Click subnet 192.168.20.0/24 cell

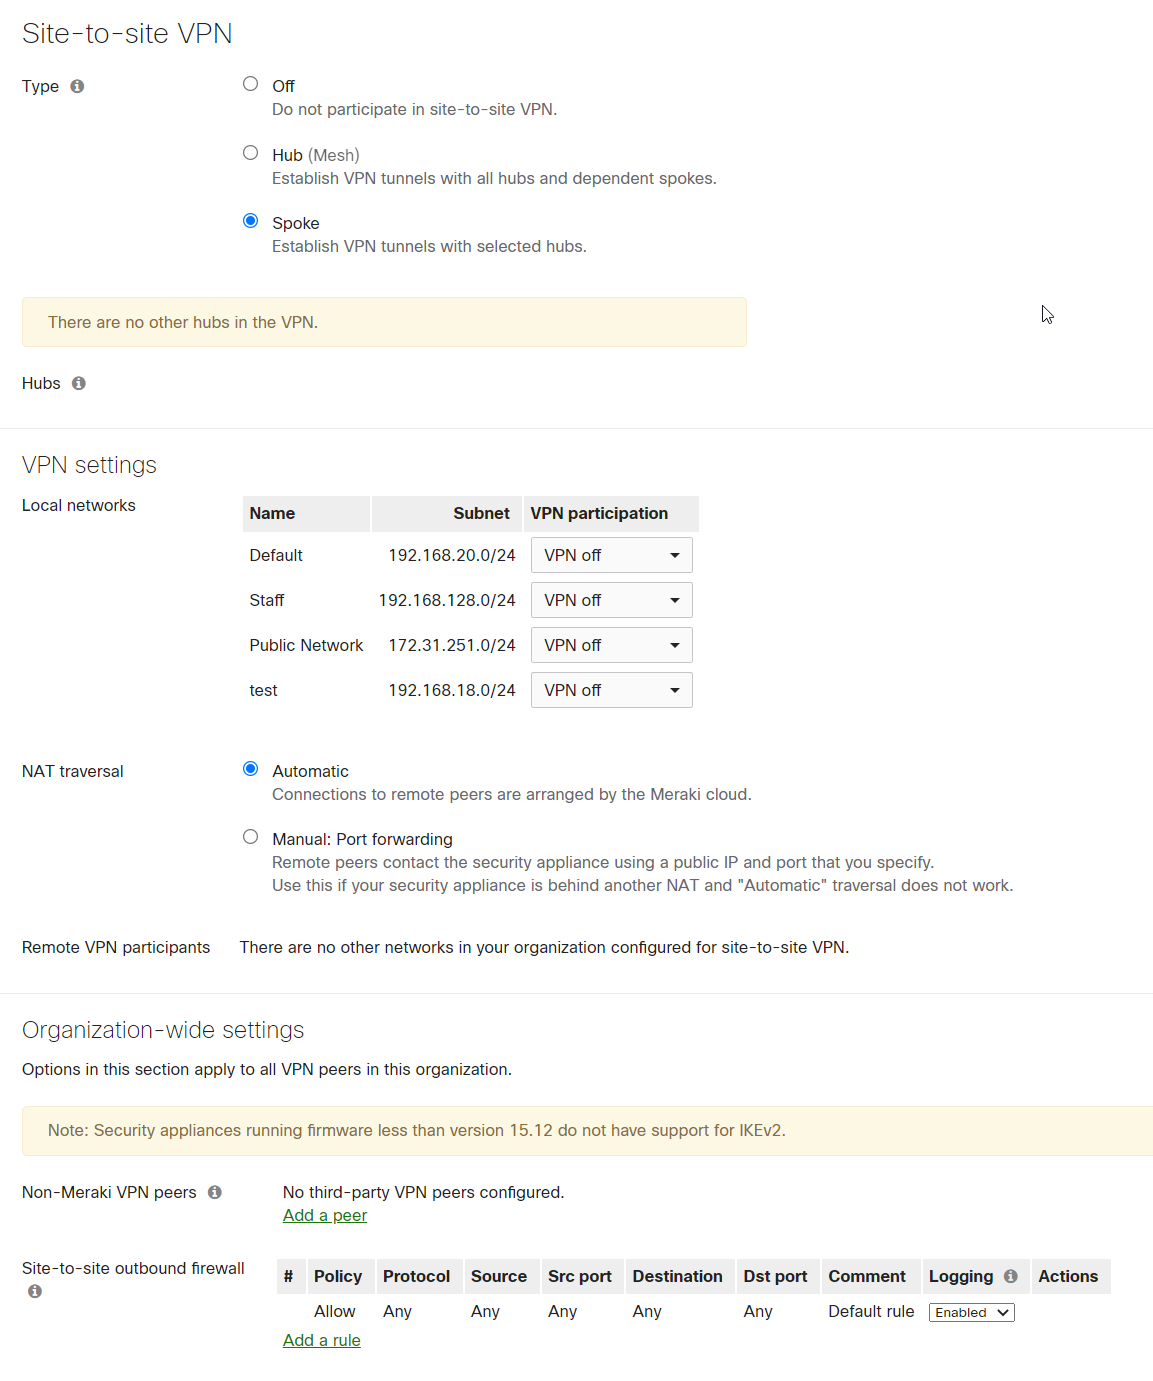[x=452, y=555]
